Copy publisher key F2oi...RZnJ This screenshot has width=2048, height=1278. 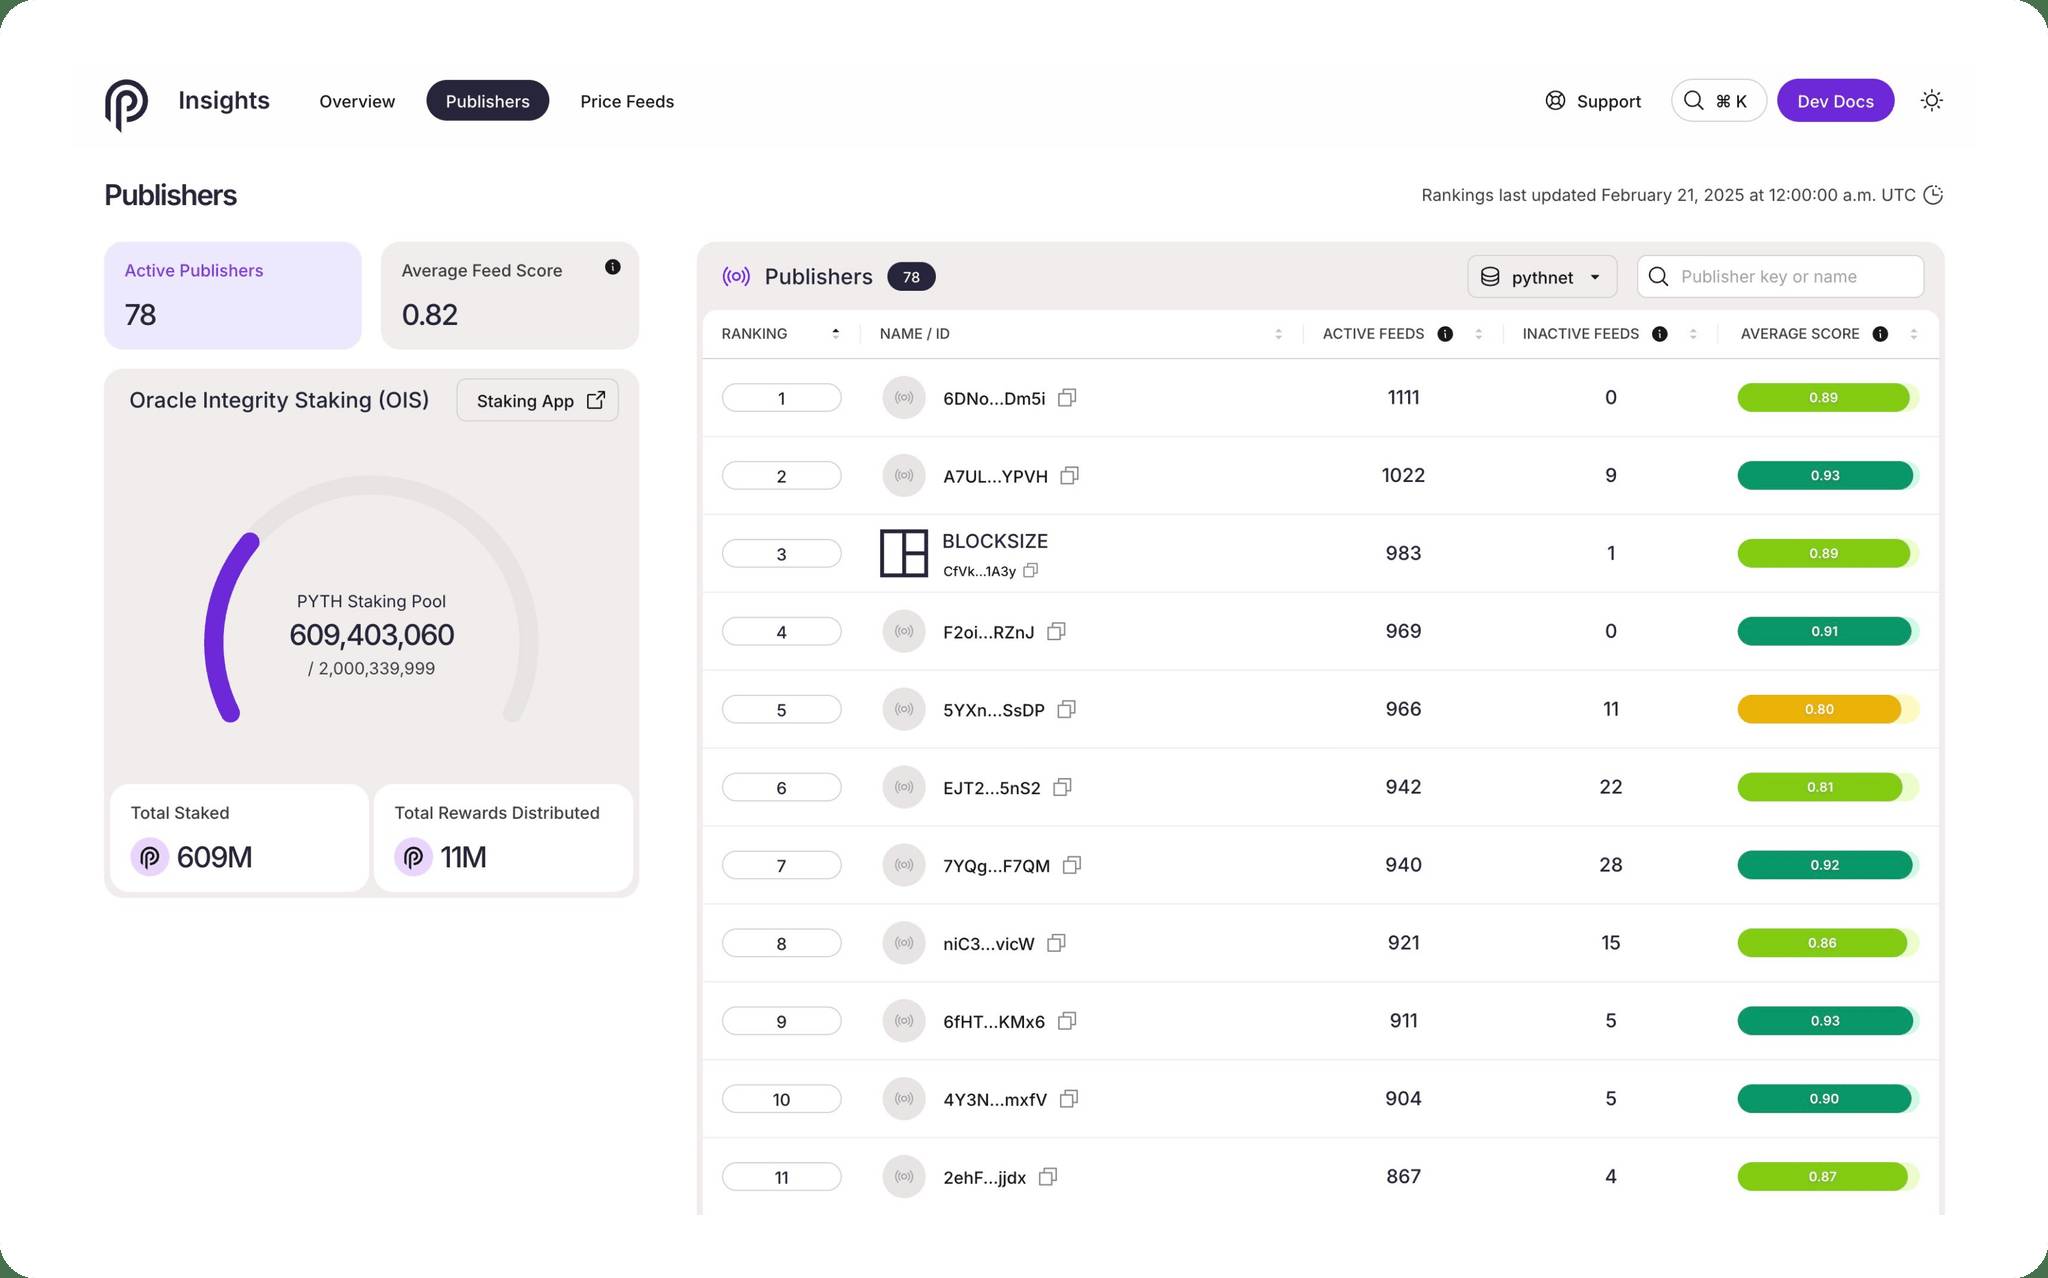(x=1056, y=632)
